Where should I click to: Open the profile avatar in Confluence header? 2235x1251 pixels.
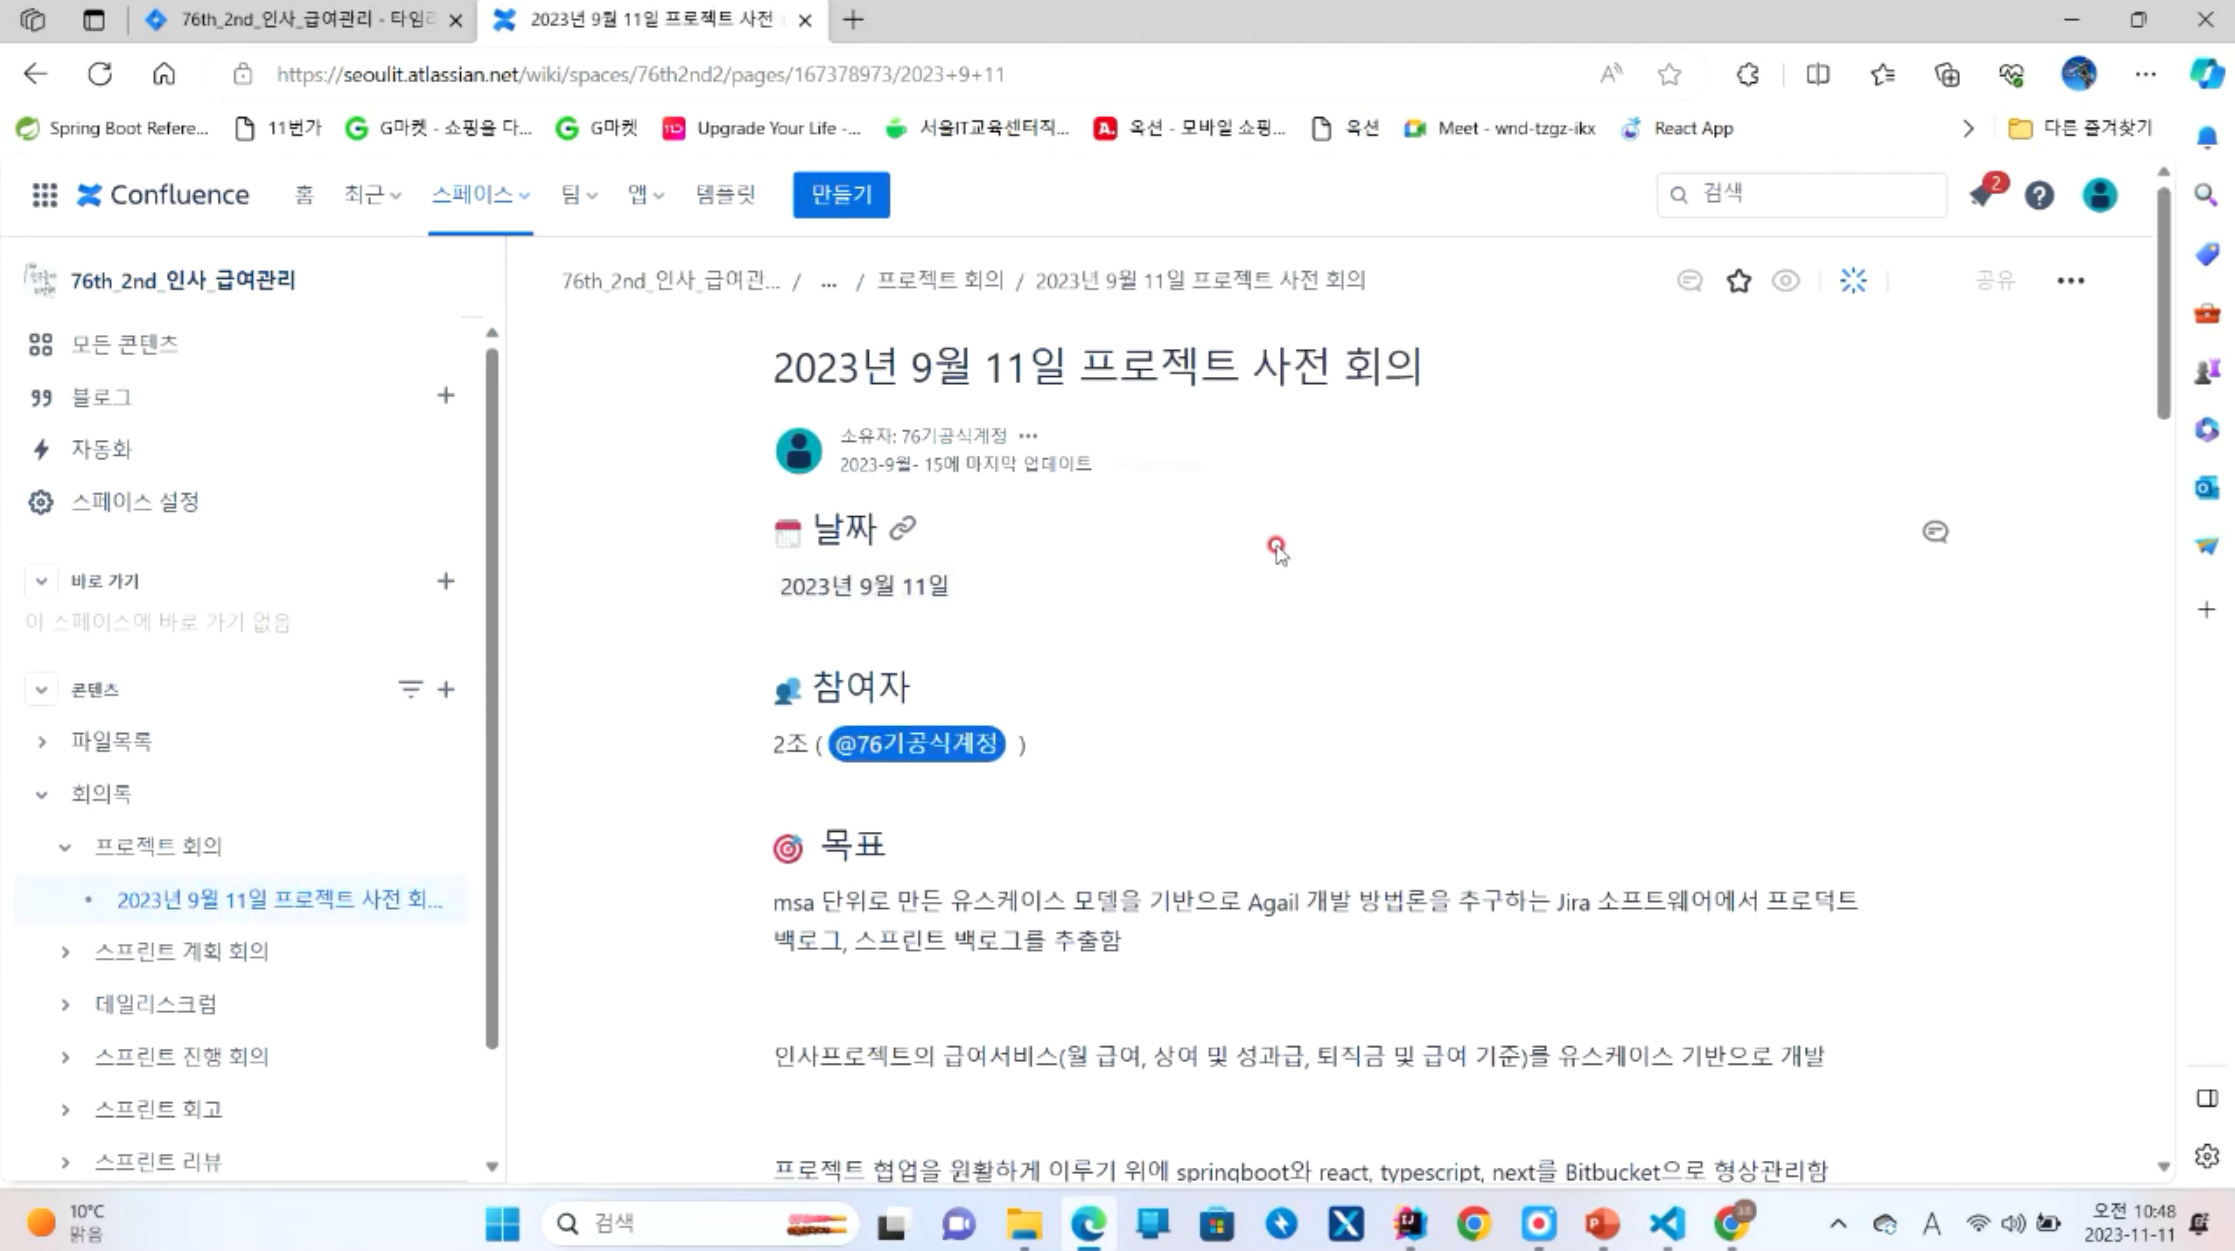point(2100,195)
